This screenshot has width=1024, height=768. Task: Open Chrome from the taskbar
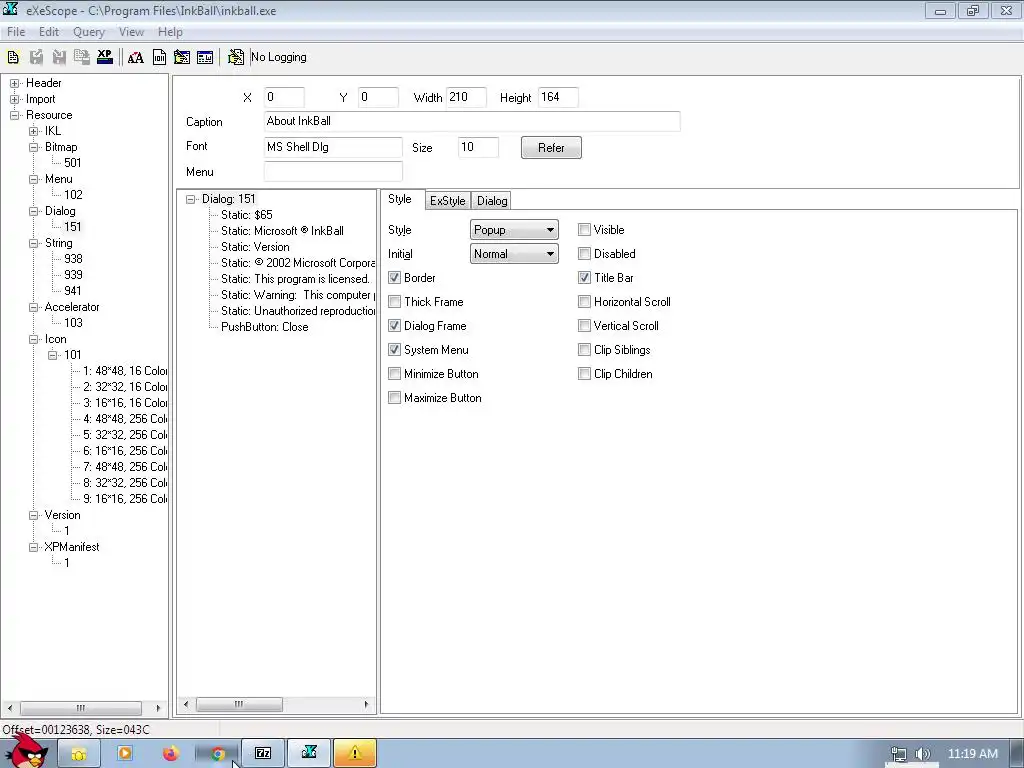[218, 754]
